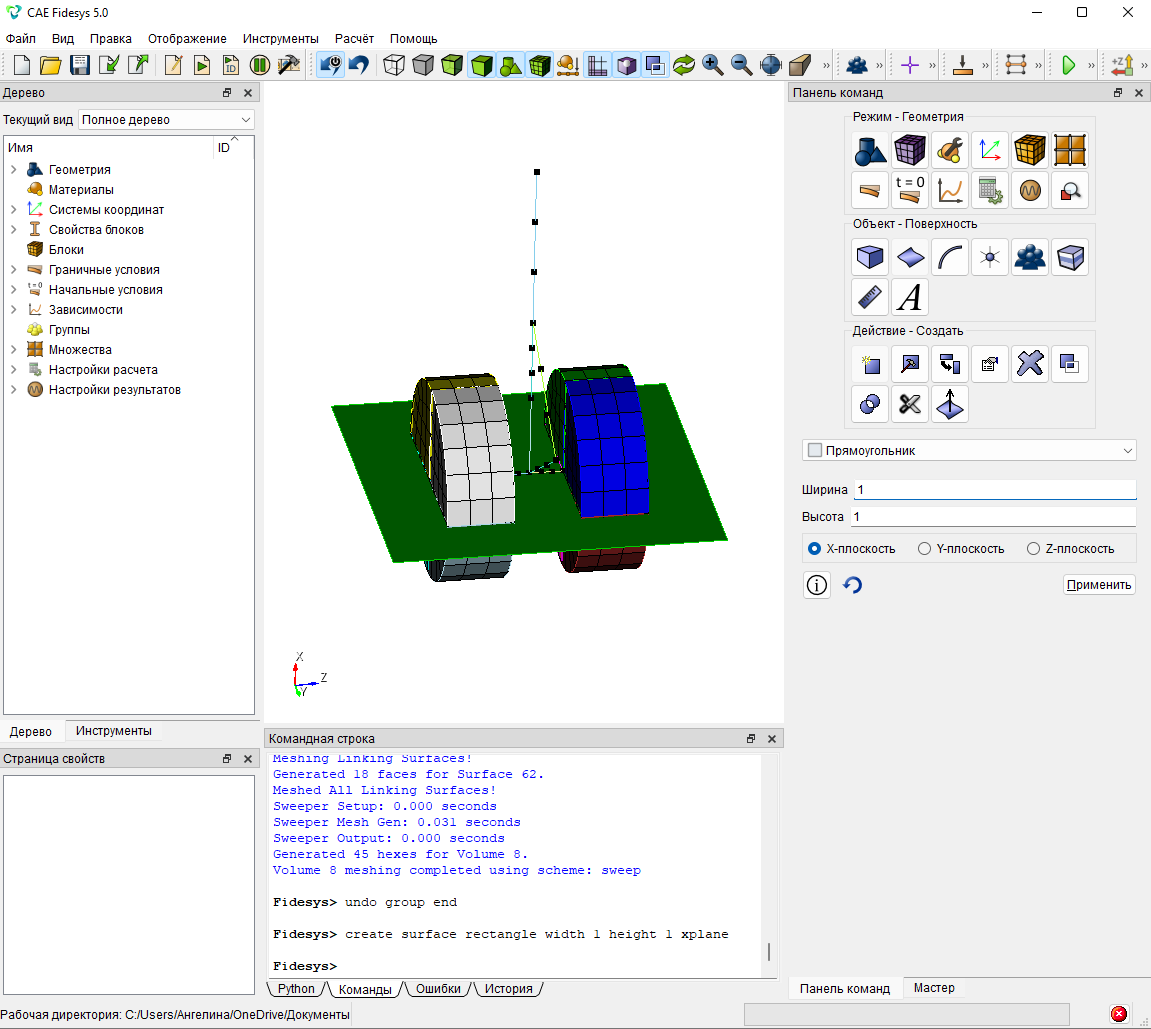
Task: Choose ruler measurement object icon
Action: [870, 297]
